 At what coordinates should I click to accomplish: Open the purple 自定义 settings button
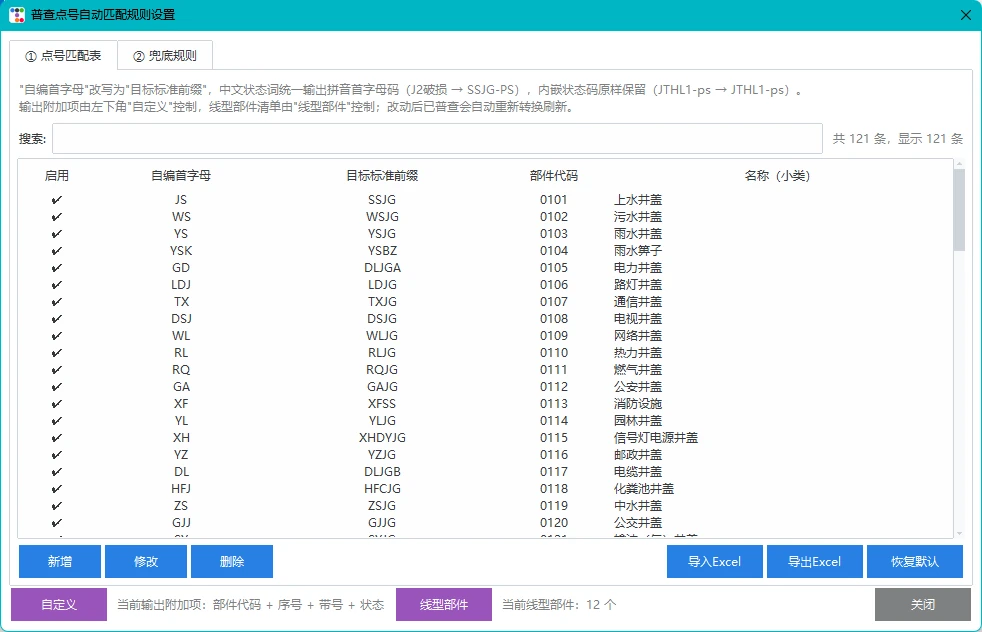tap(59, 604)
